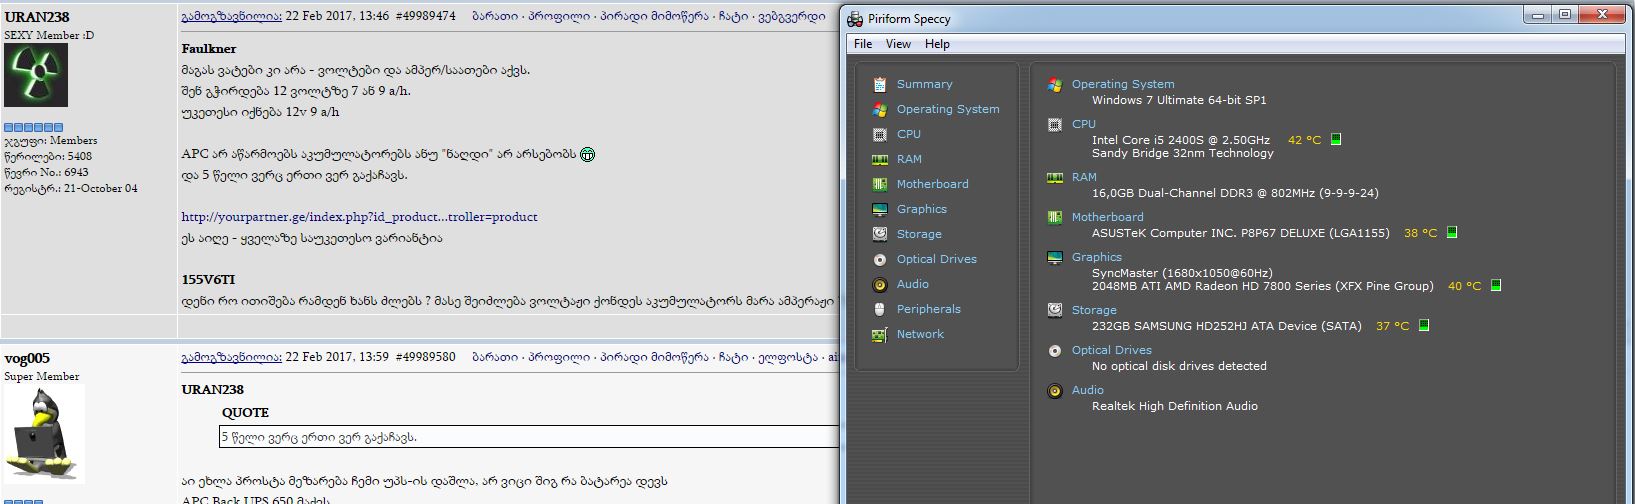Click the green CPU temperature indicator
The width and height of the screenshot is (1635, 504).
point(1336,140)
